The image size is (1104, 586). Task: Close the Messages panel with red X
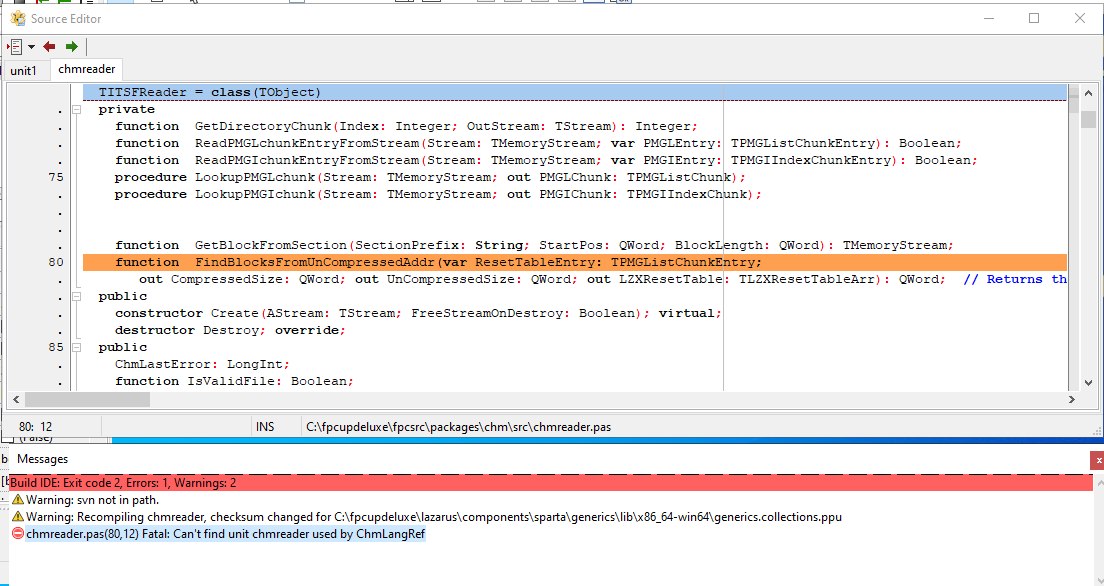(x=1097, y=461)
